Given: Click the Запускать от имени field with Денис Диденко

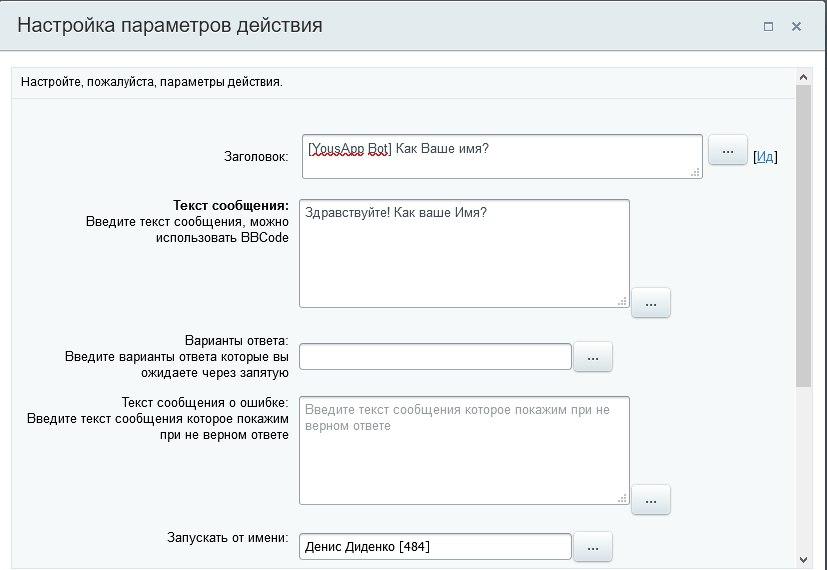Looking at the screenshot, I should (x=435, y=547).
